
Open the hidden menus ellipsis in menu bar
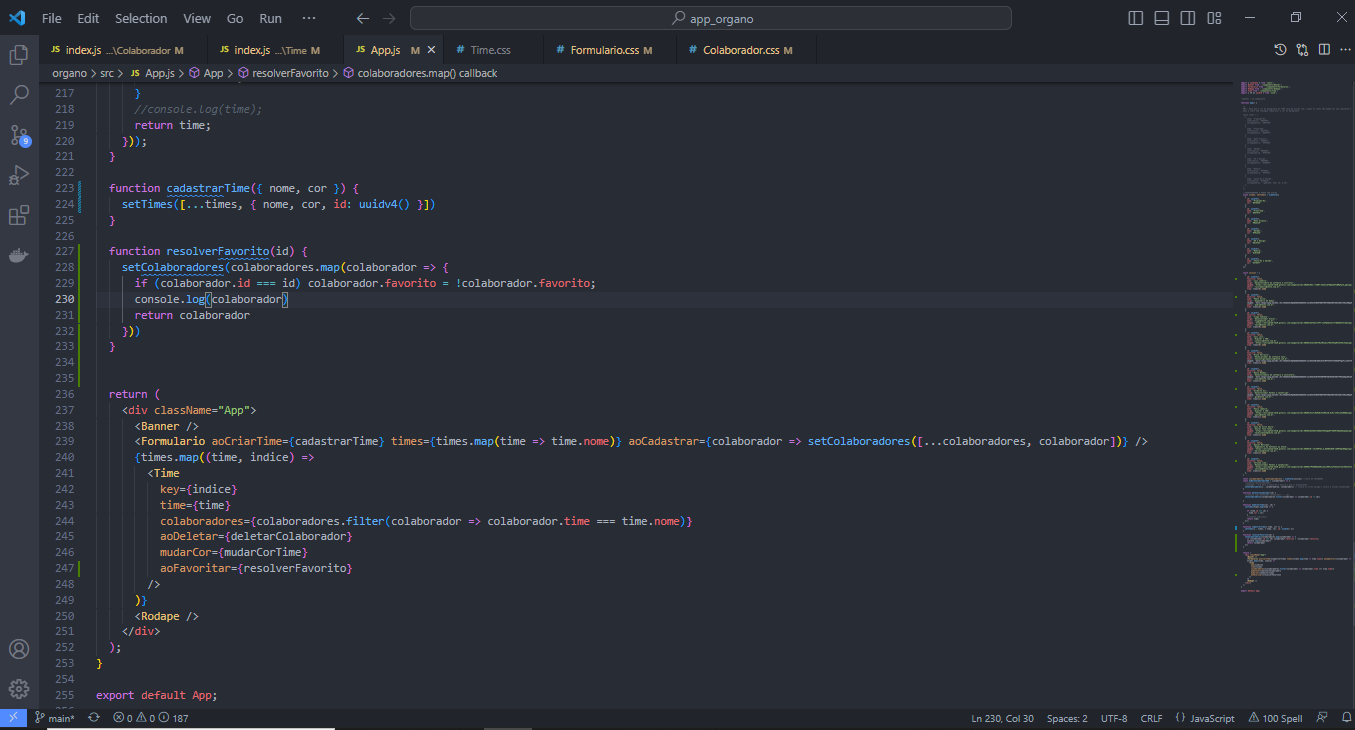[308, 18]
